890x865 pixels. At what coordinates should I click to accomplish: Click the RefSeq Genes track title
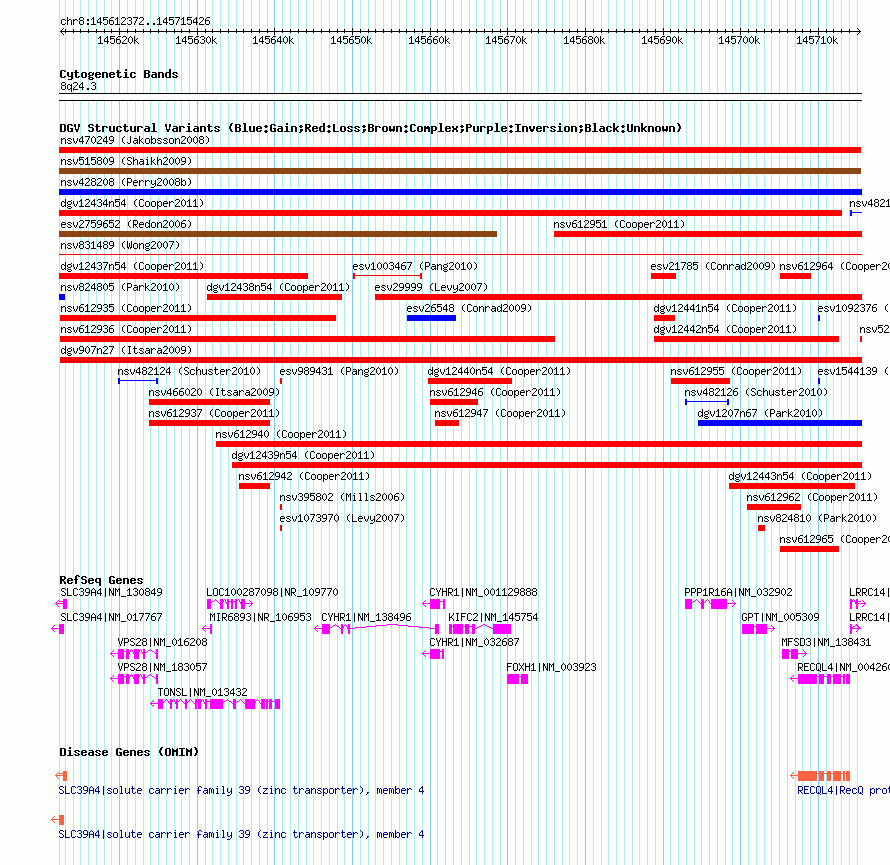101,580
